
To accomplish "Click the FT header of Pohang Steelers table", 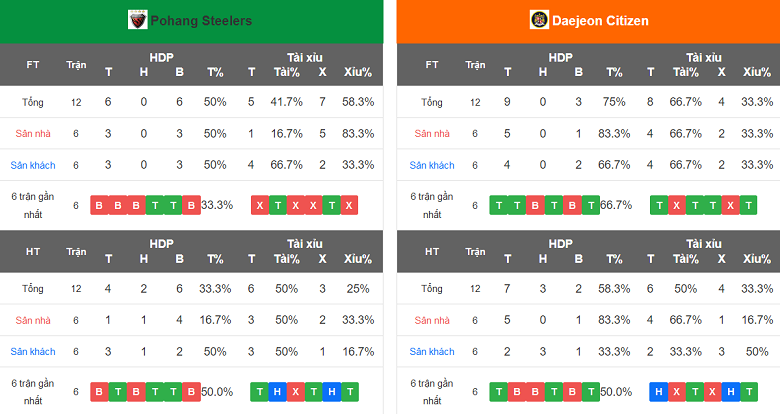I will pyautogui.click(x=33, y=65).
